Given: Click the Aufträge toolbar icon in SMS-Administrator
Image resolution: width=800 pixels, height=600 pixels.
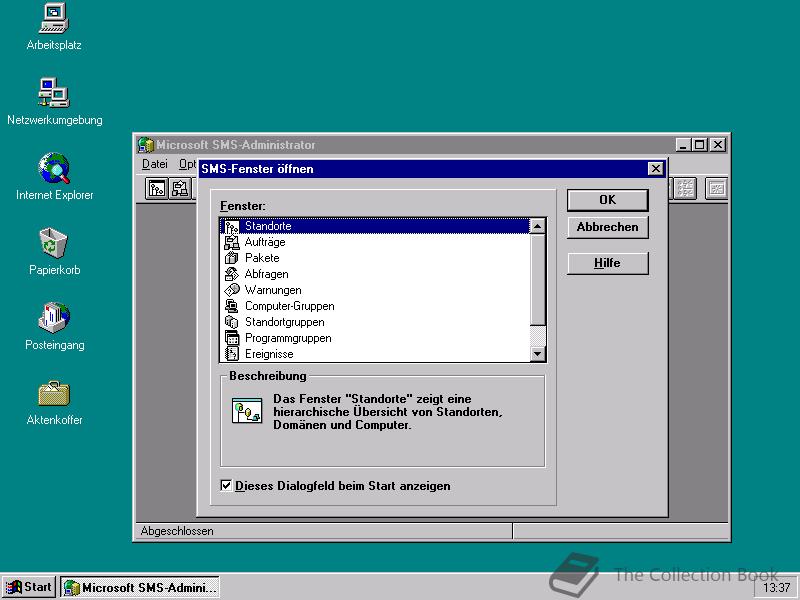Looking at the screenshot, I should click(180, 189).
